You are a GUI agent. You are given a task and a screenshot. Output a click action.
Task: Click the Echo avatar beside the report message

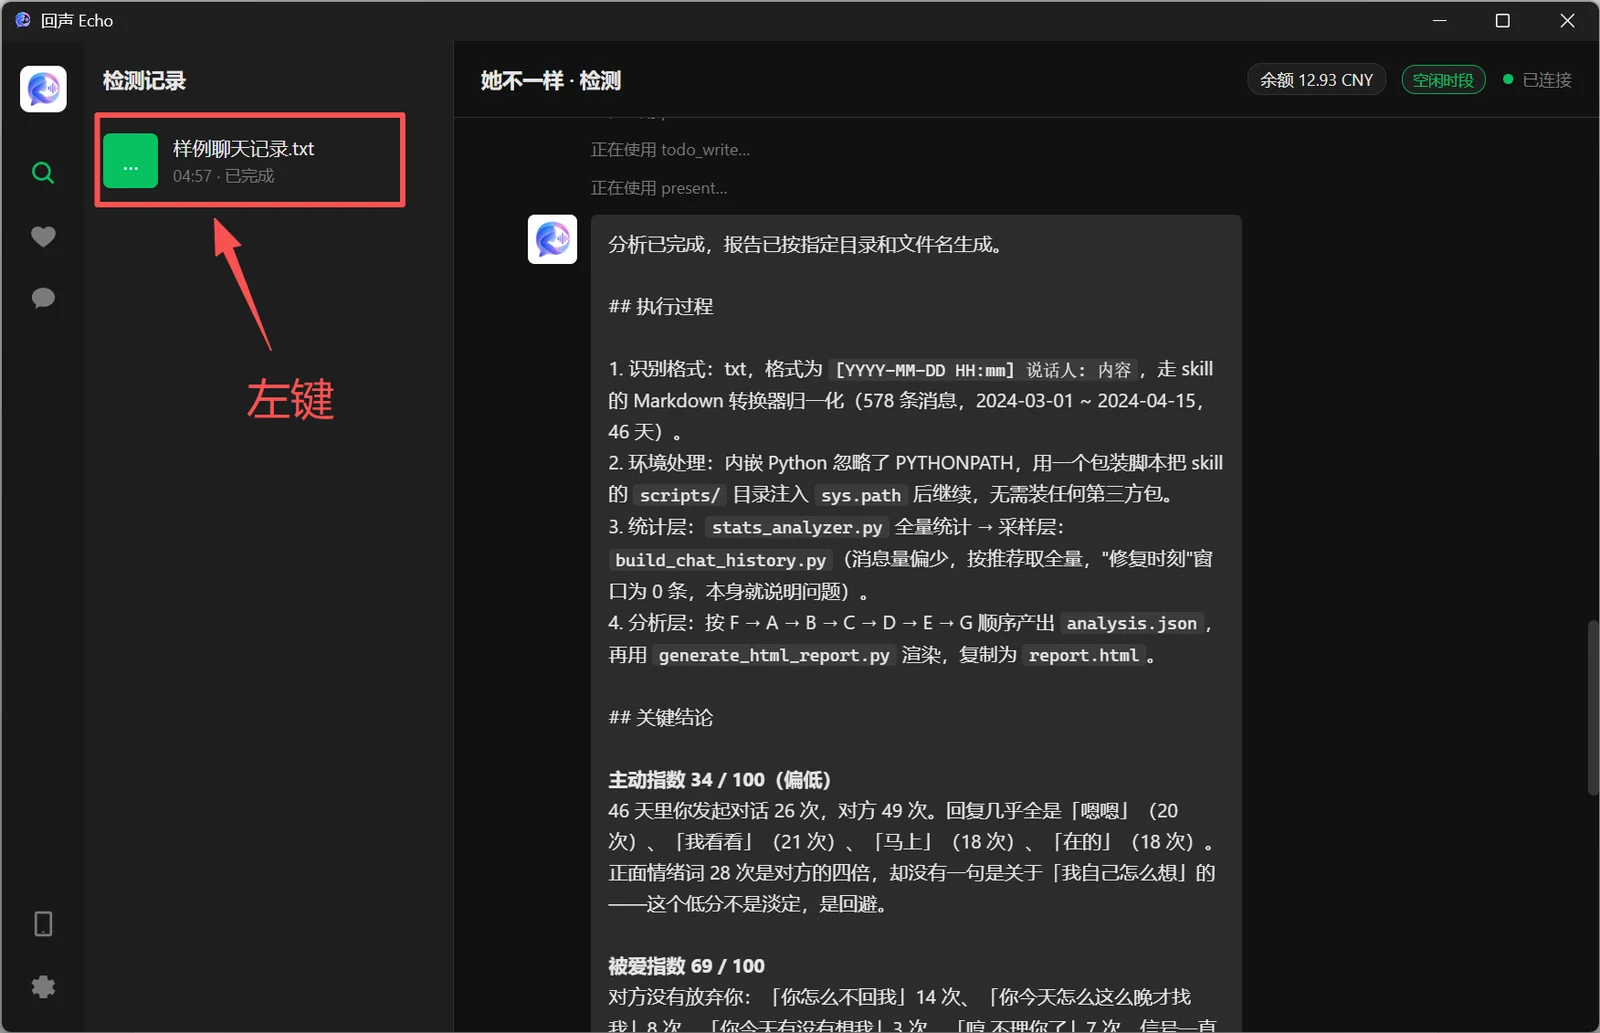click(x=552, y=239)
